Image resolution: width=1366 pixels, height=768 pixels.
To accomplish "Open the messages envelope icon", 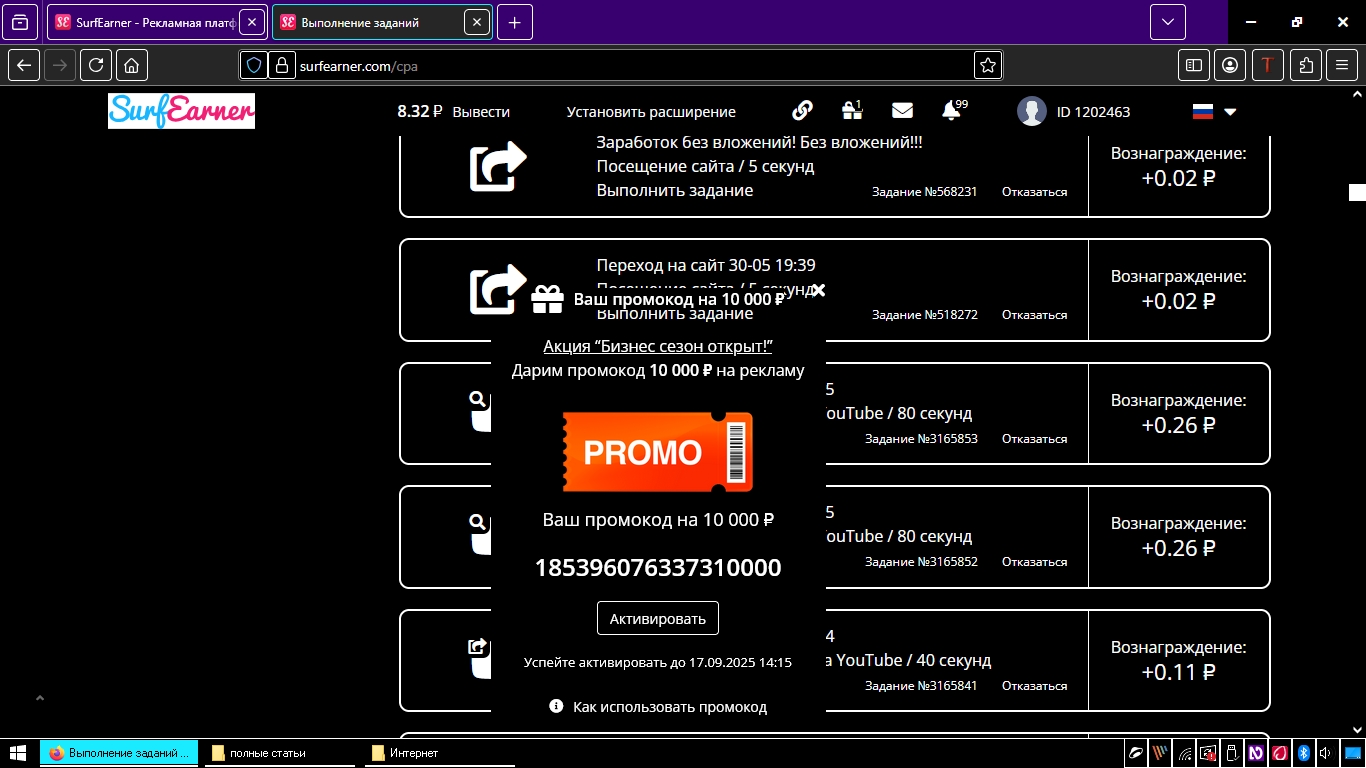I will click(902, 111).
